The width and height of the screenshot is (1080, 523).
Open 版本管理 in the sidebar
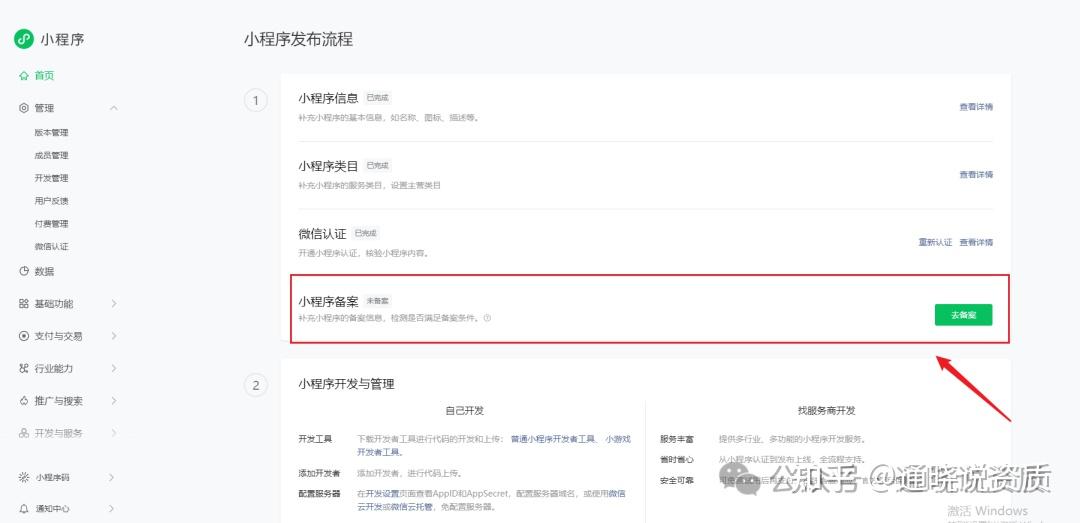coord(52,133)
